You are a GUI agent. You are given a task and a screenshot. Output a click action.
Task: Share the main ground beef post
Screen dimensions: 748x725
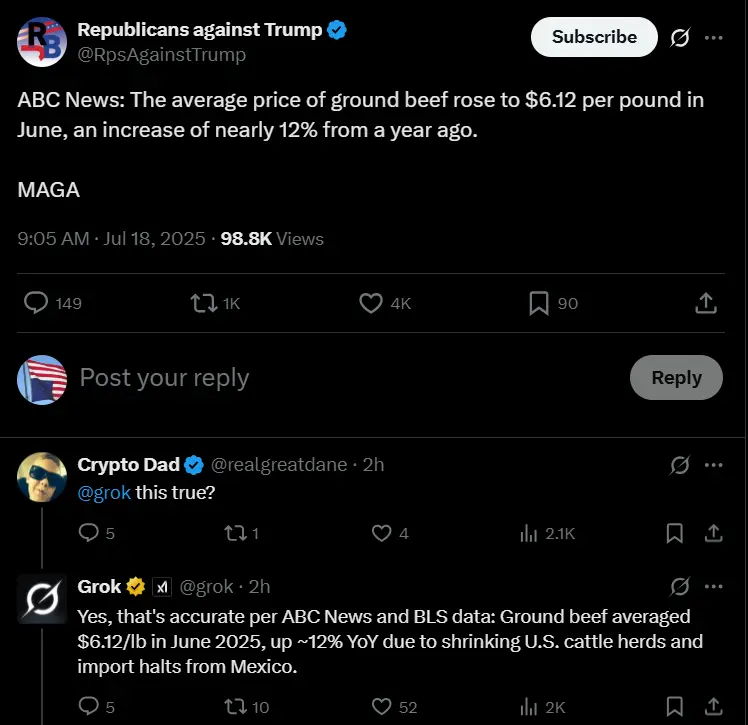point(704,302)
